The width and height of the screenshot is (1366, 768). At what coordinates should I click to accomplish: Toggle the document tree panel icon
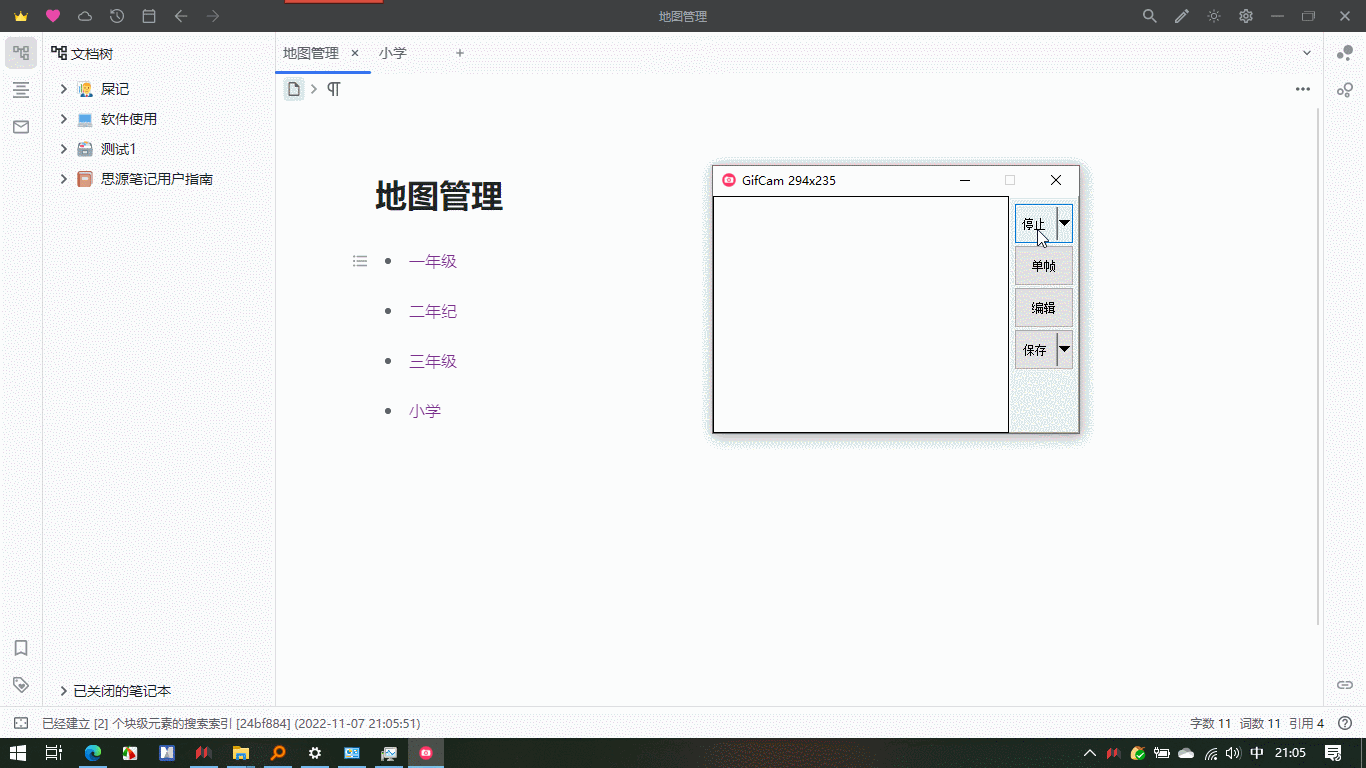[21, 53]
